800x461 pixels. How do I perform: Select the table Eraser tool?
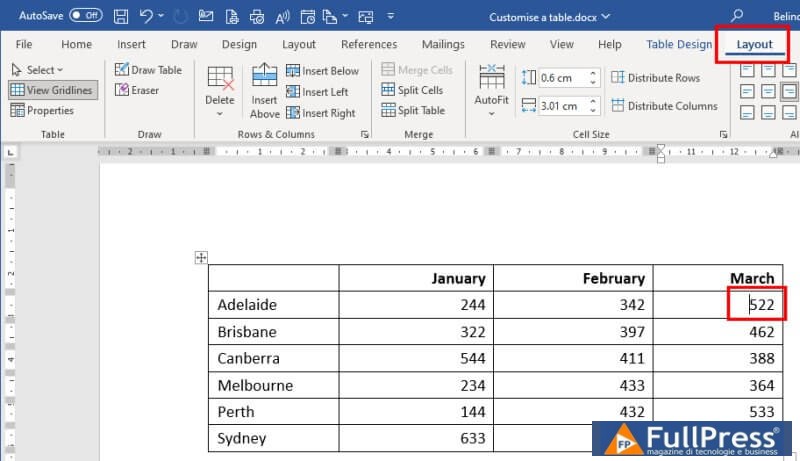coord(137,90)
